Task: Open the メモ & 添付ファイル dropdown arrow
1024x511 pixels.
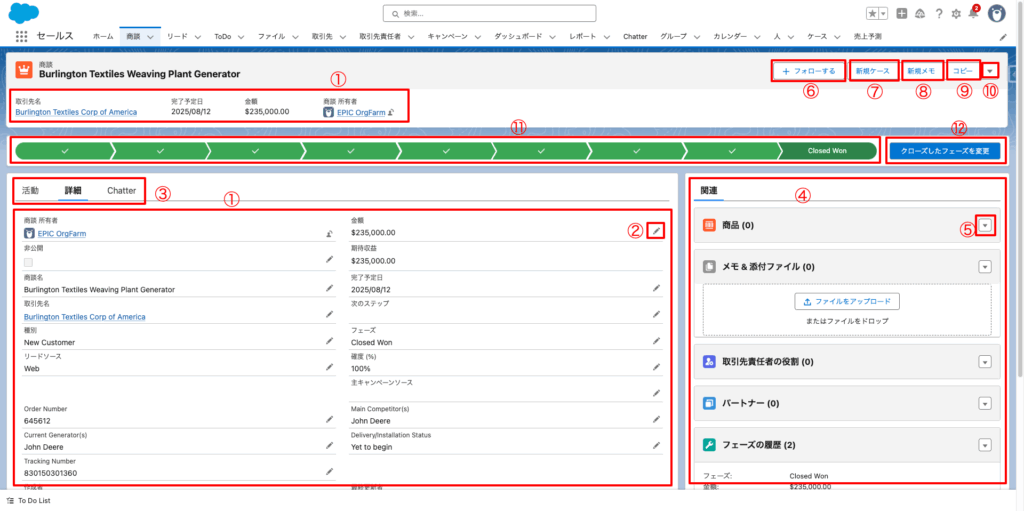Action: pyautogui.click(x=985, y=267)
